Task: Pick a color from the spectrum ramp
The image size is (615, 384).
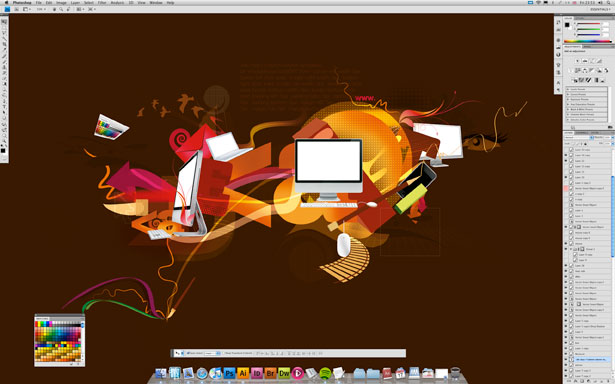Action: point(588,42)
